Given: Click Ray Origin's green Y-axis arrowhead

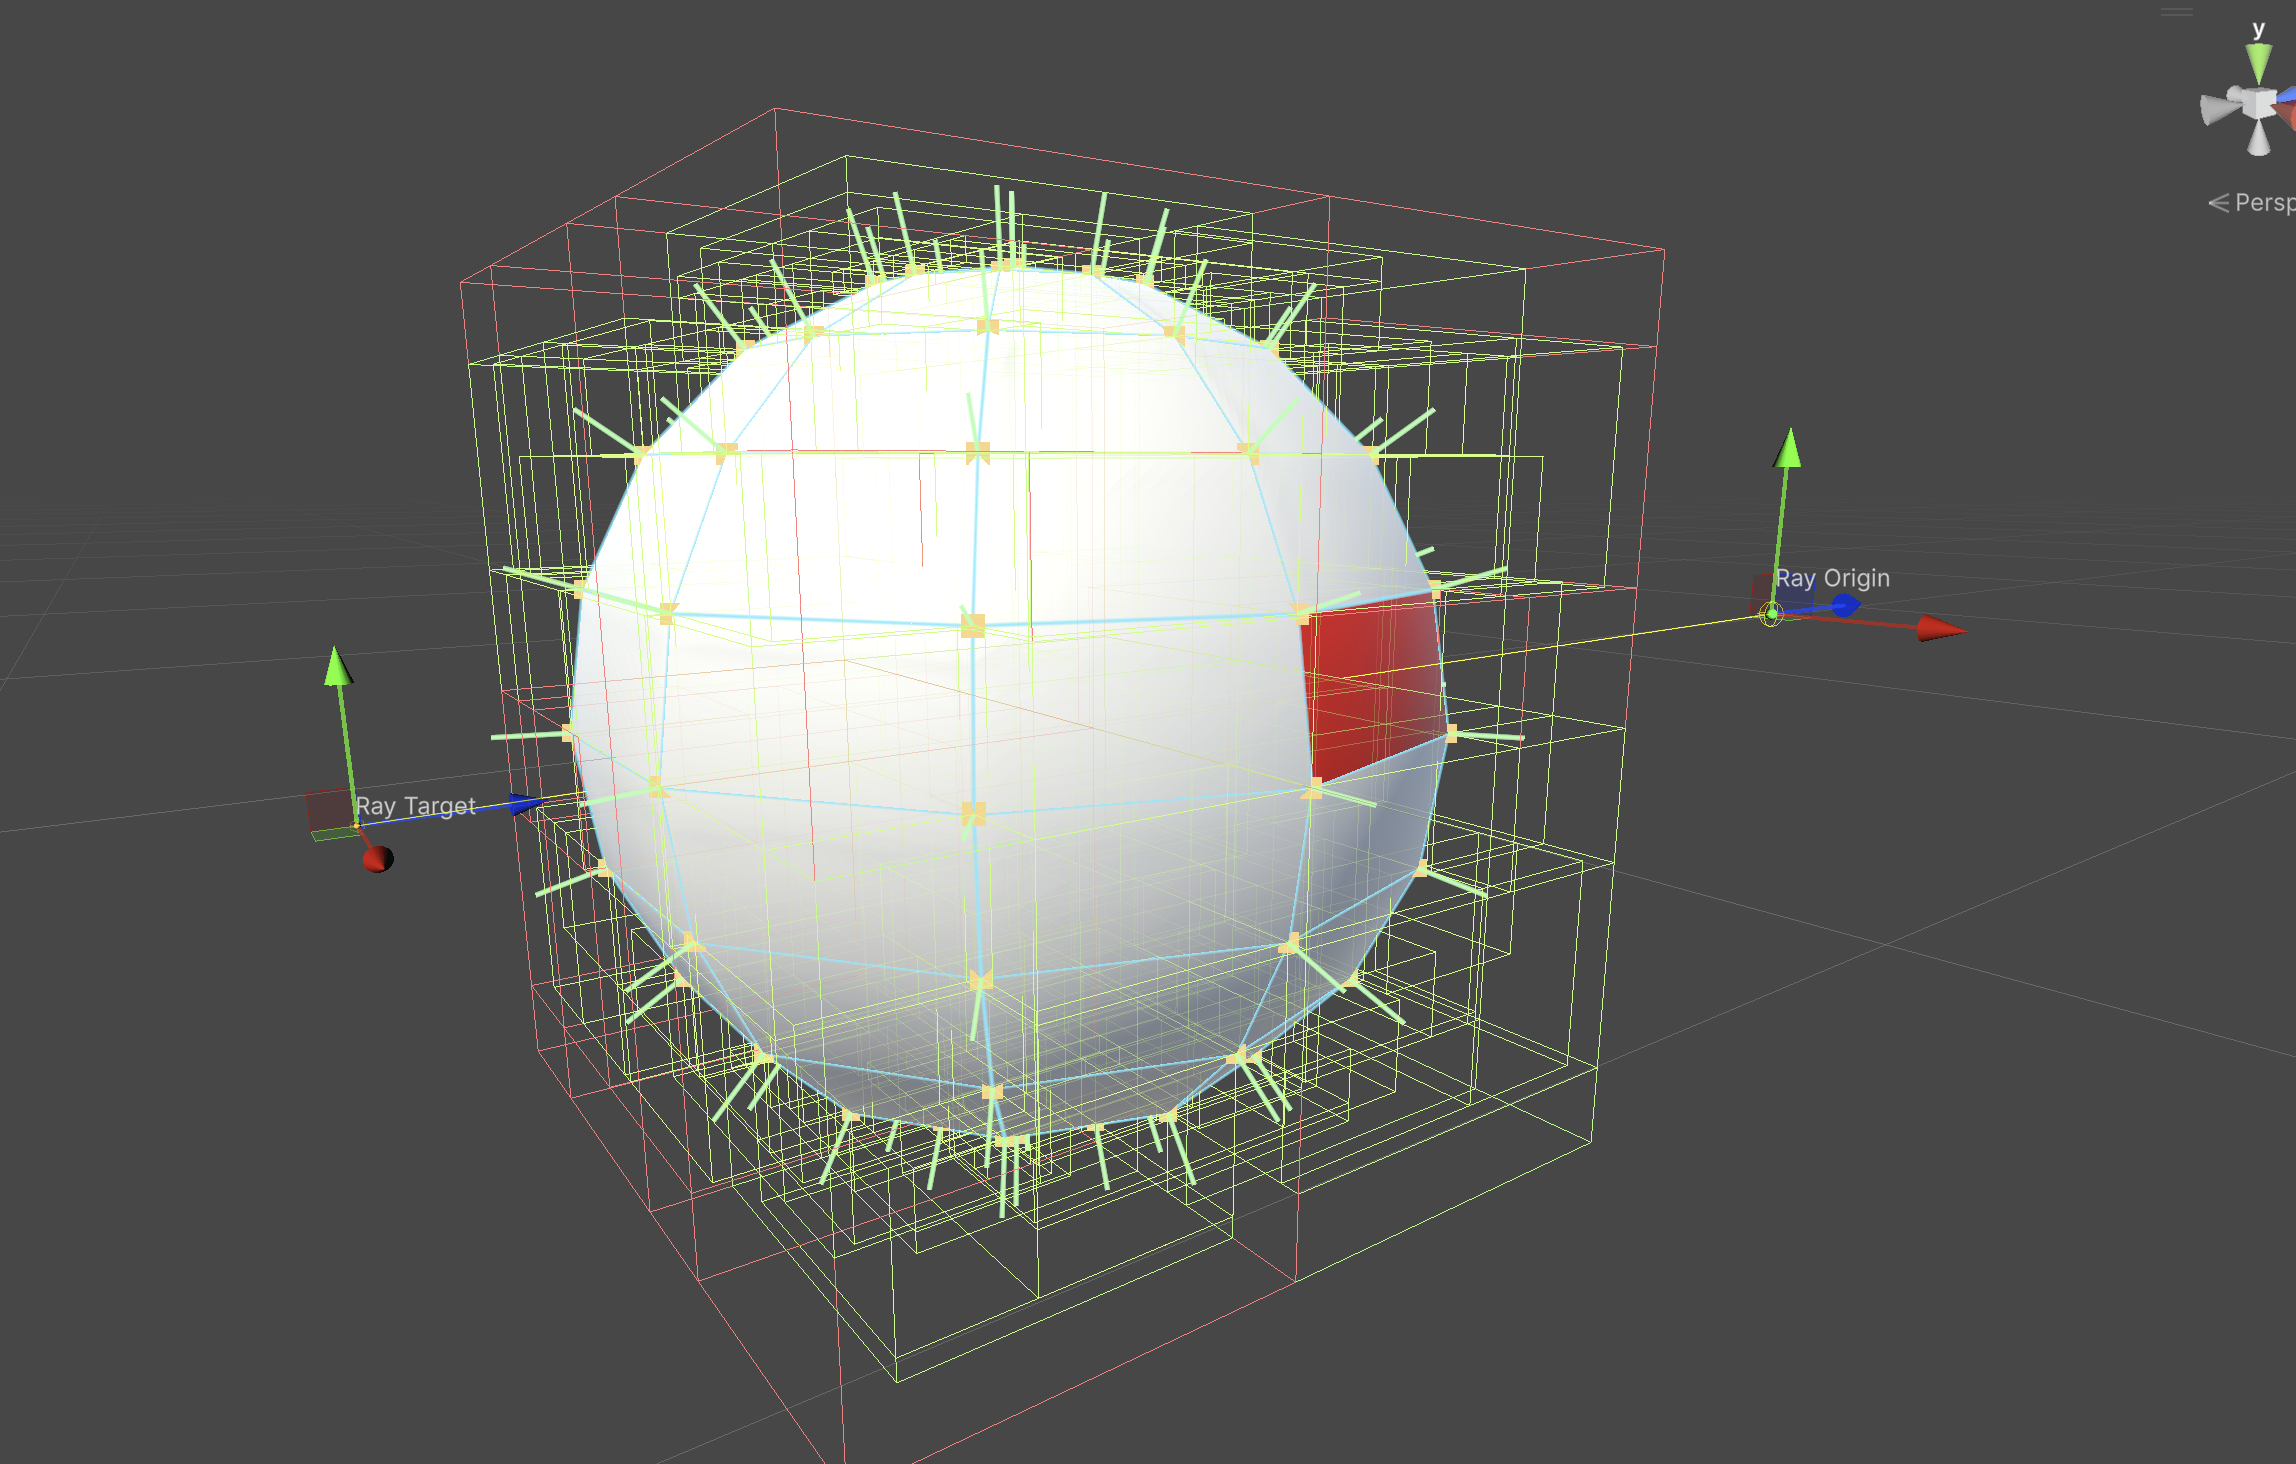Looking at the screenshot, I should point(1788,449).
